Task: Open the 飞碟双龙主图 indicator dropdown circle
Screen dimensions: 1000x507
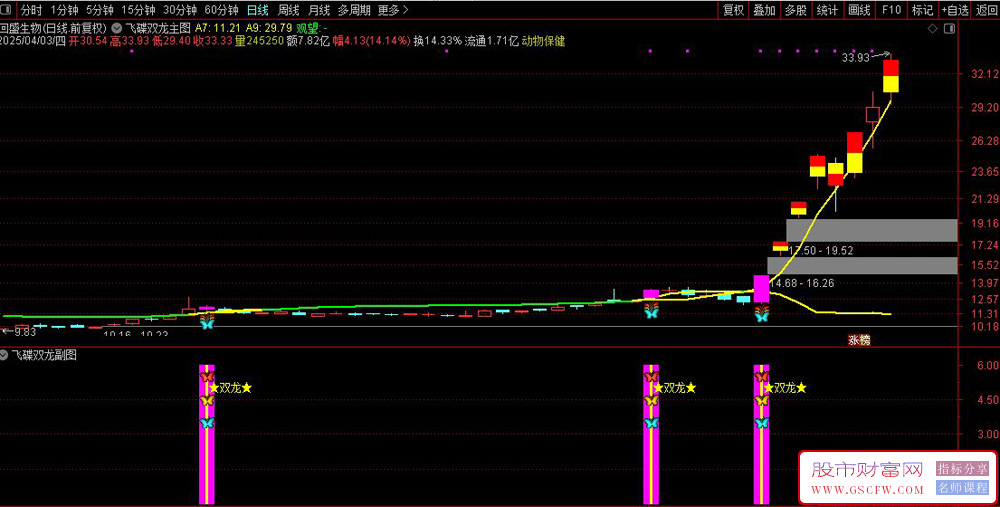Action: (x=117, y=28)
